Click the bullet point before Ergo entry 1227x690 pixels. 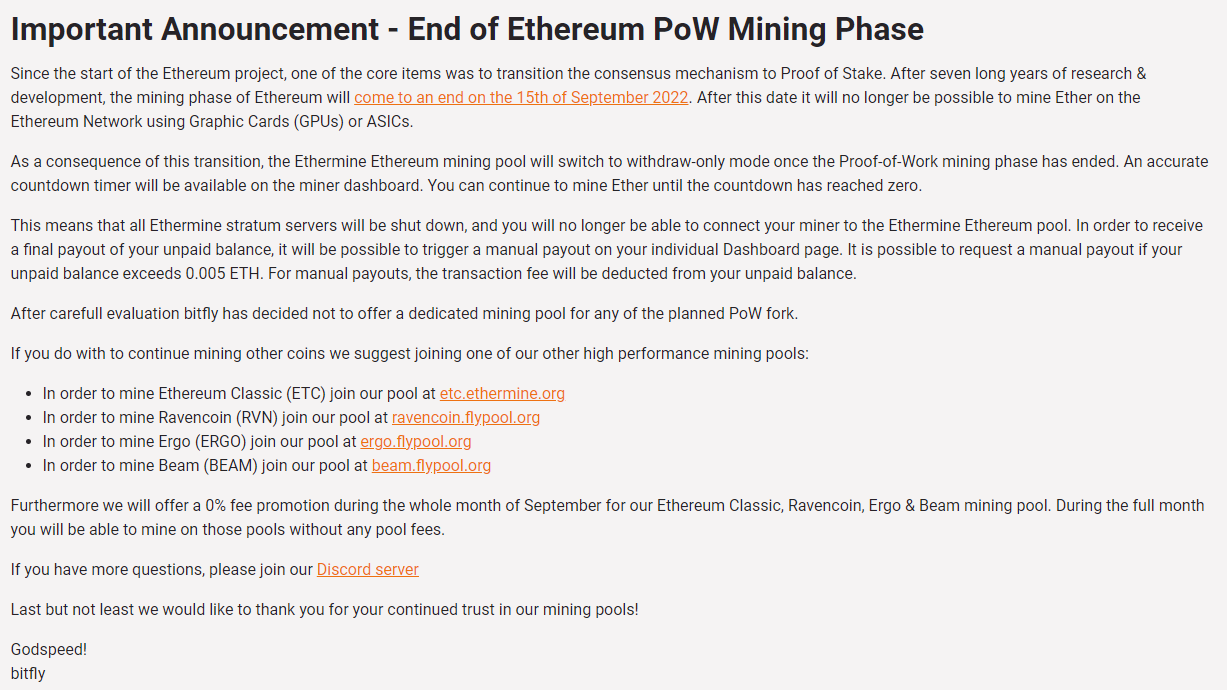tap(31, 443)
